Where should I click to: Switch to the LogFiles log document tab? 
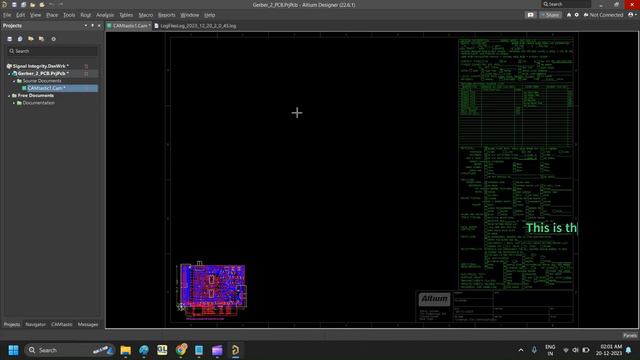(196, 26)
